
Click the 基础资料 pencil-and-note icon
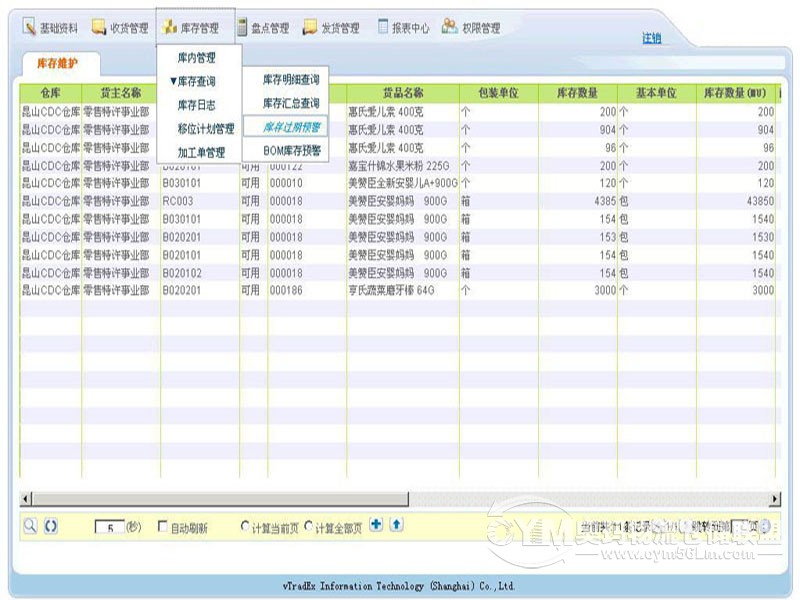[x=29, y=27]
